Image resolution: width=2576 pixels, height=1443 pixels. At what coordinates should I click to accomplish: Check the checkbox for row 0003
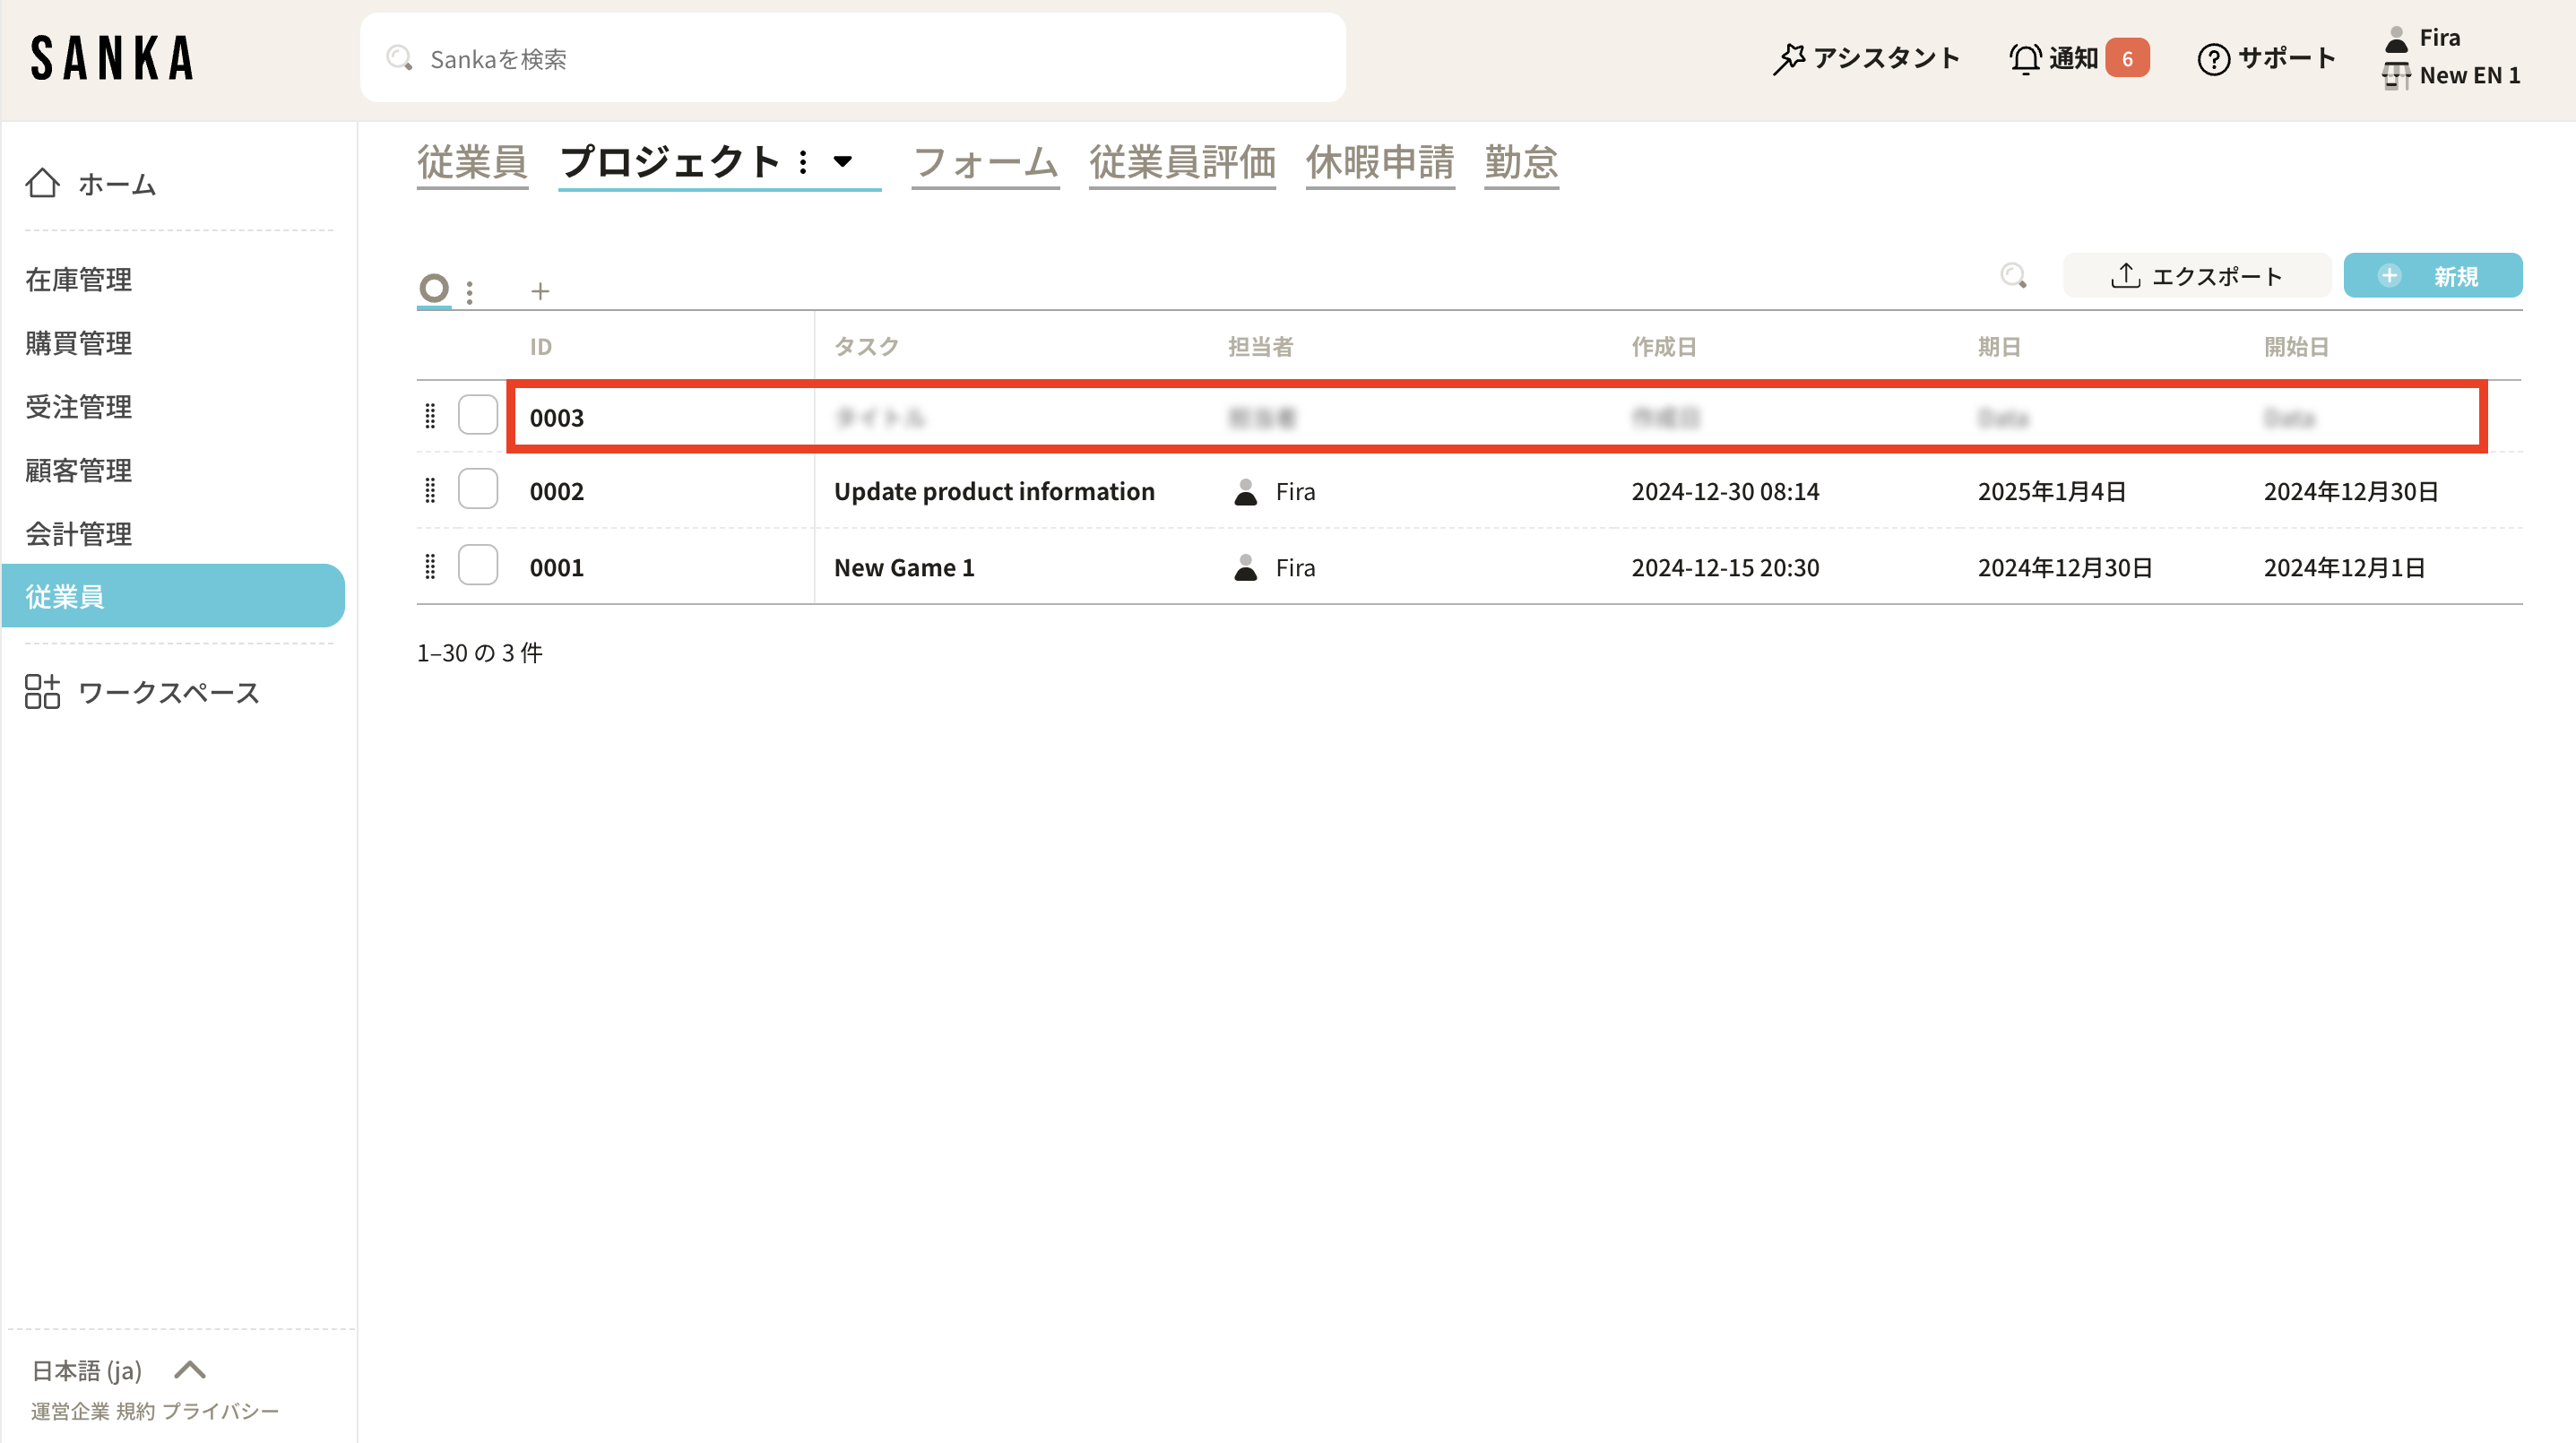(478, 415)
